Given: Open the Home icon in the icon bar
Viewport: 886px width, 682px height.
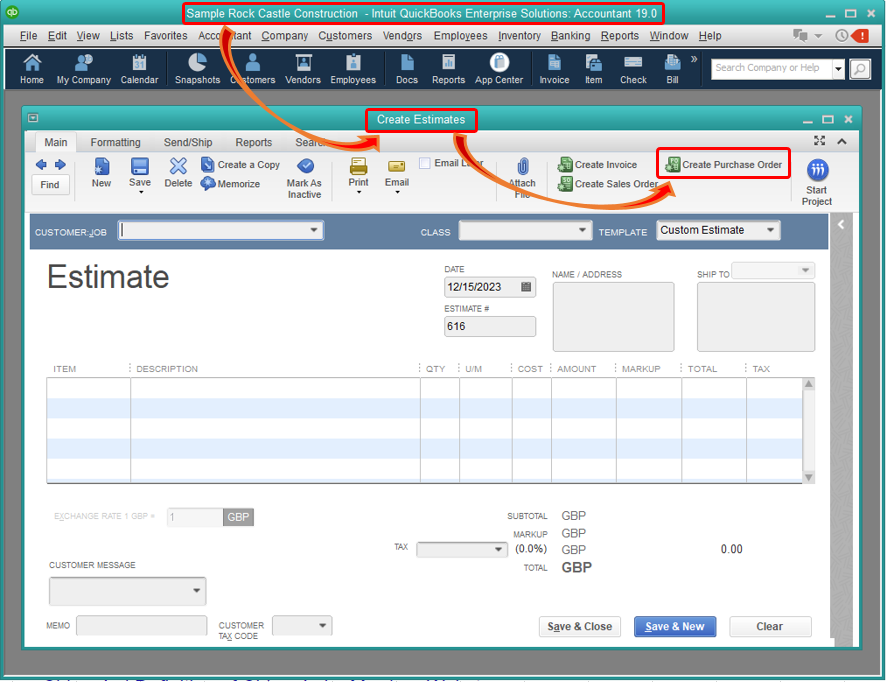Looking at the screenshot, I should pos(32,68).
